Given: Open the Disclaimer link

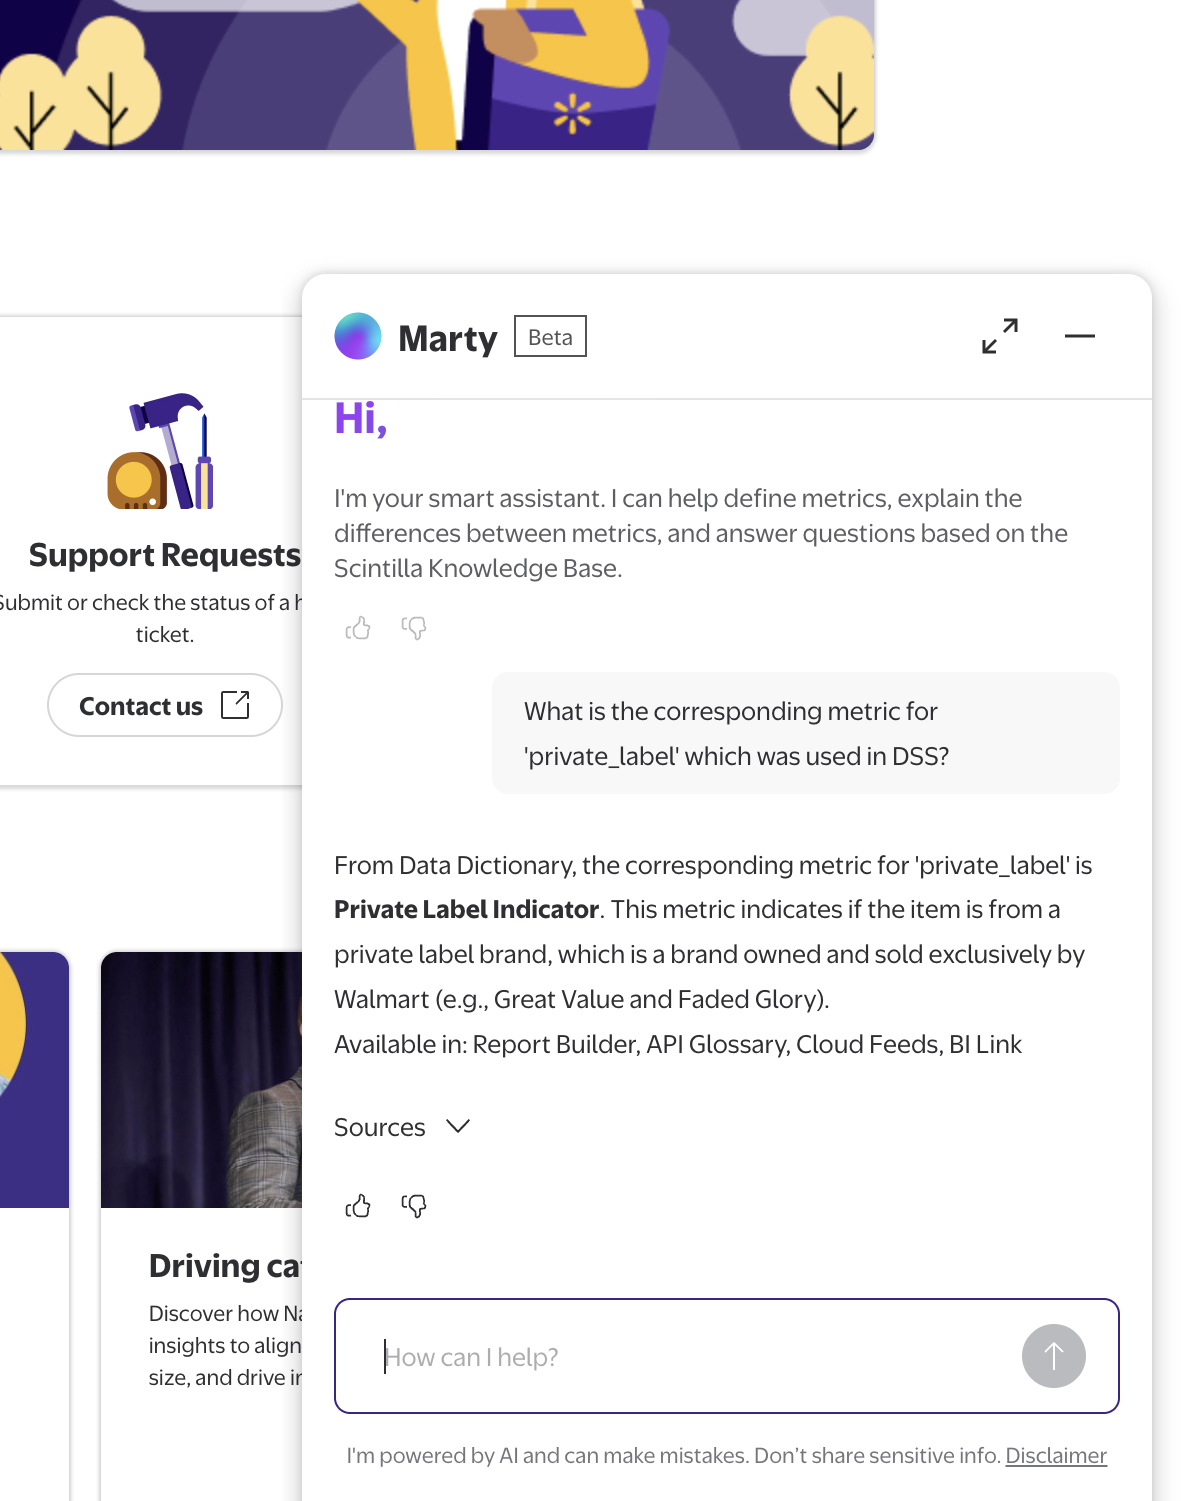Looking at the screenshot, I should click(1056, 1455).
